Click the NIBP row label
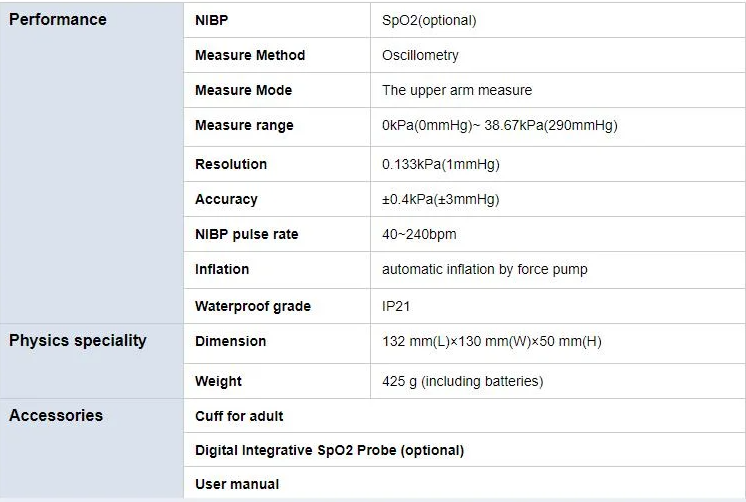 (212, 20)
